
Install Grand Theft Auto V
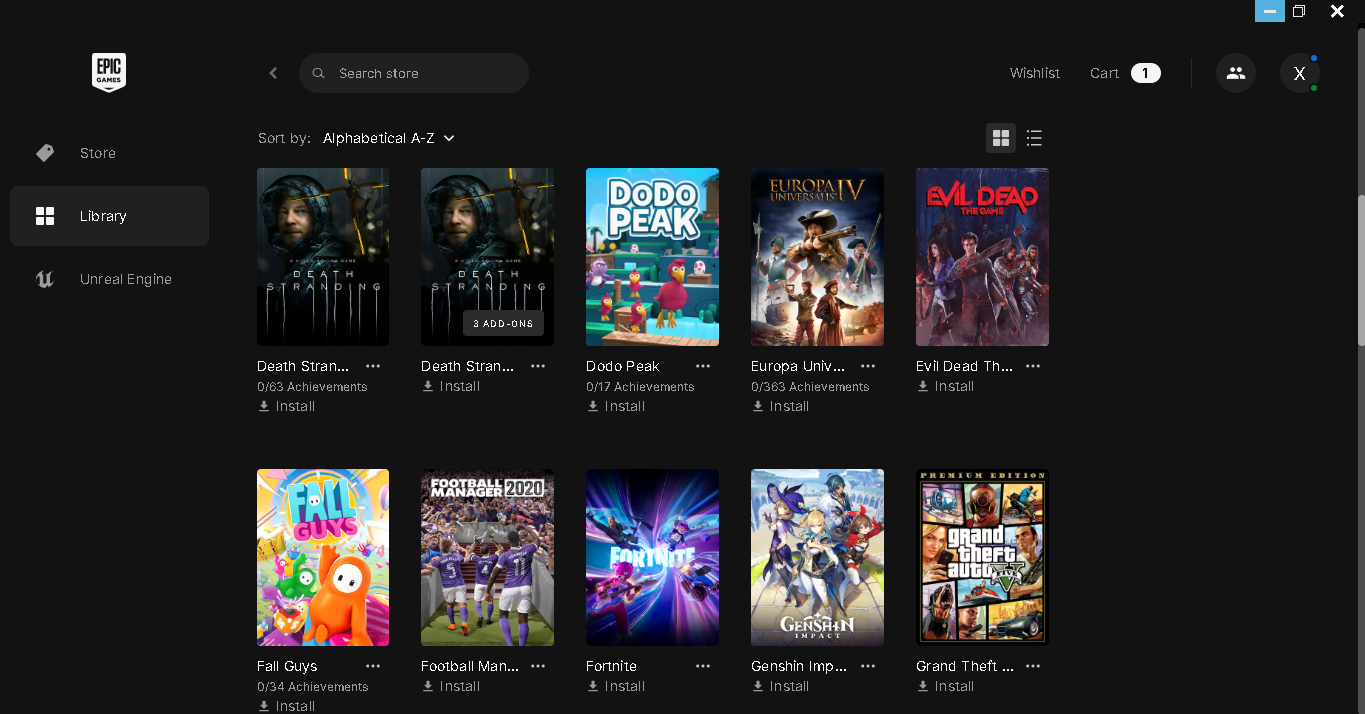click(x=945, y=686)
